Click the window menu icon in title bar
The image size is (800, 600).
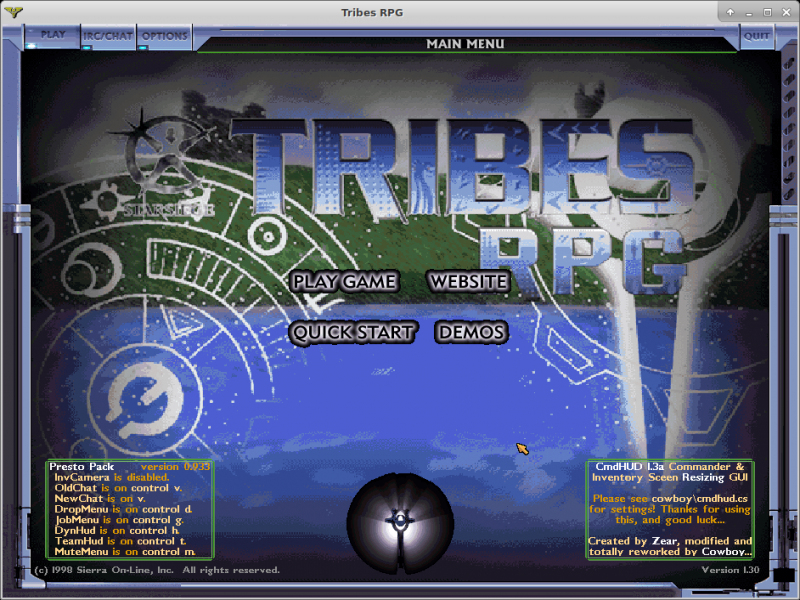[x=14, y=11]
